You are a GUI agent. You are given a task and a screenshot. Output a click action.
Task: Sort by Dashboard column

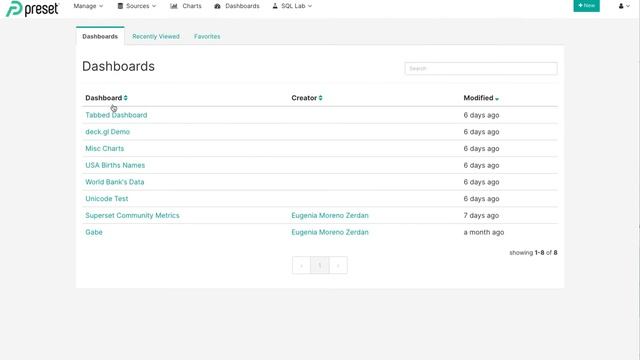[x=107, y=98]
